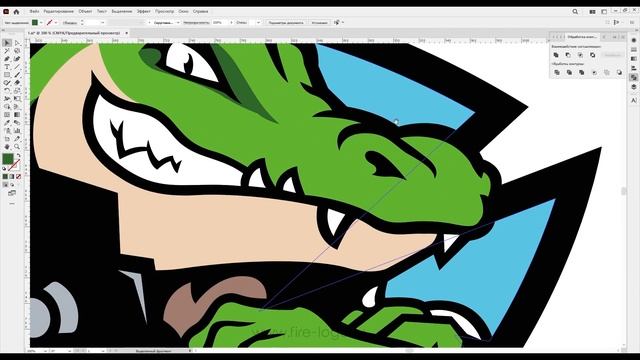Click Outline pathfinder icon
This screenshot has width=640, height=360.
click(607, 72)
